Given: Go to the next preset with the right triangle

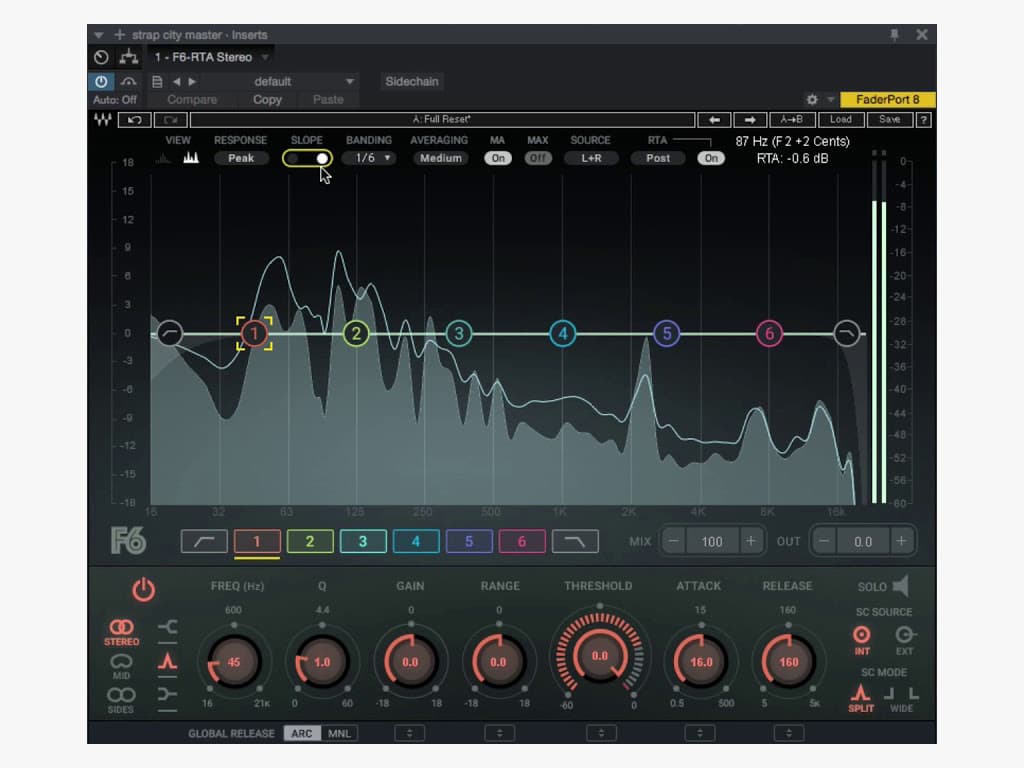Looking at the screenshot, I should coord(192,82).
